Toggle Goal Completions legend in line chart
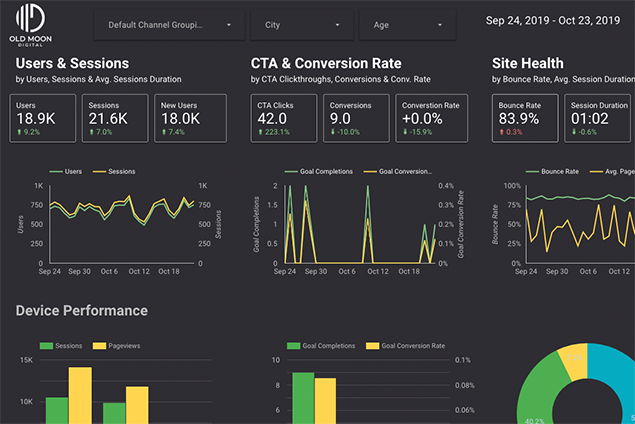 click(319, 172)
